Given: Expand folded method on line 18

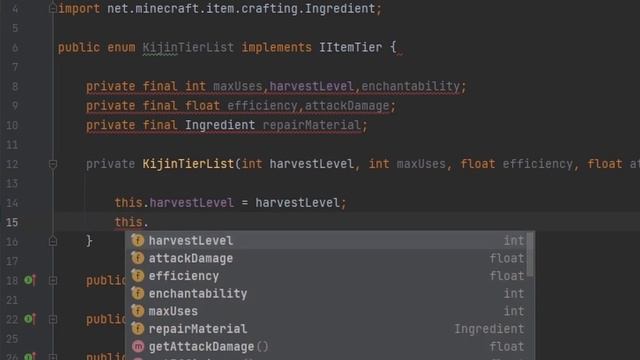Looking at the screenshot, I should [x=53, y=280].
